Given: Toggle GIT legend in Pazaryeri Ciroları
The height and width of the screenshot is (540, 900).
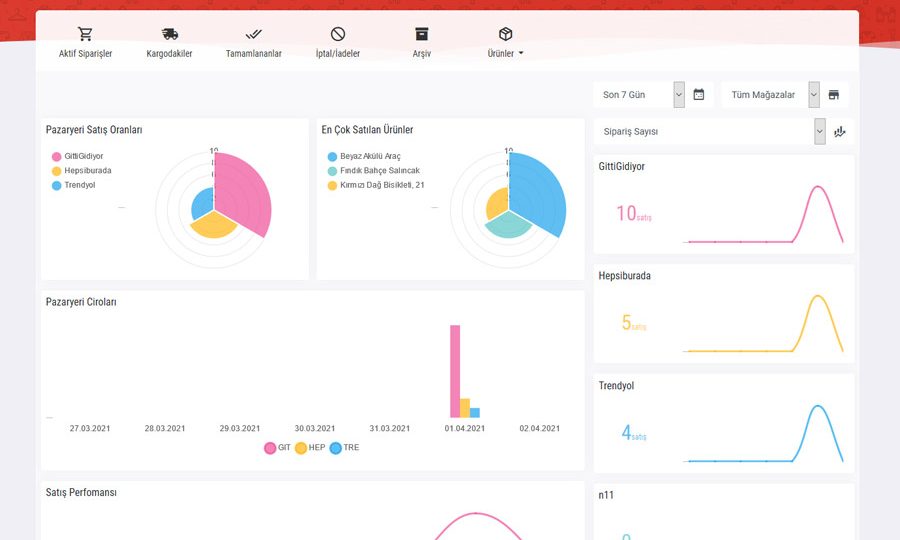Looking at the screenshot, I should (277, 448).
